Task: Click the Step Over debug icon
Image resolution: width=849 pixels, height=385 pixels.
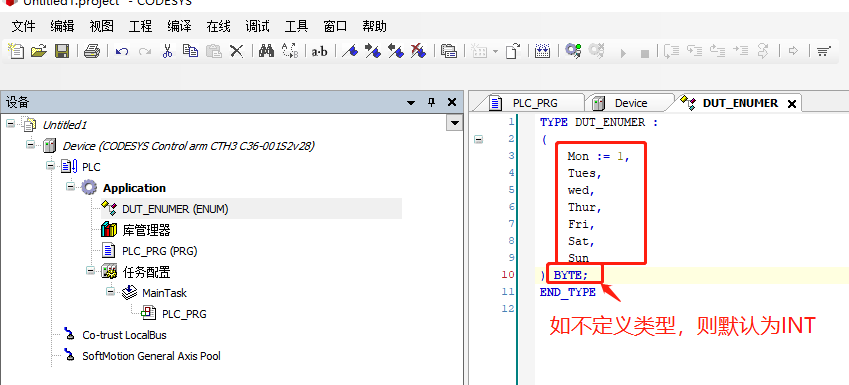Action: 672,51
